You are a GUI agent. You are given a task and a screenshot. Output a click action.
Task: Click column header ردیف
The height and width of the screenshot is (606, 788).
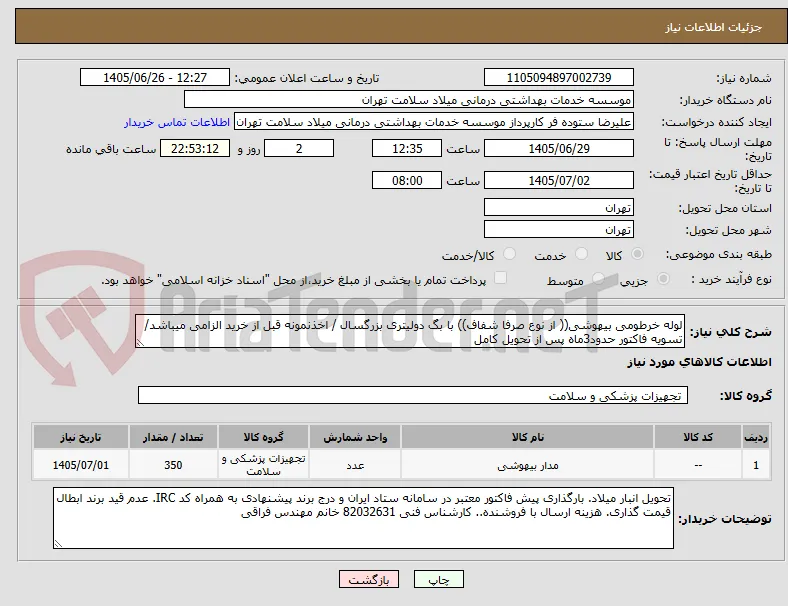coord(755,437)
